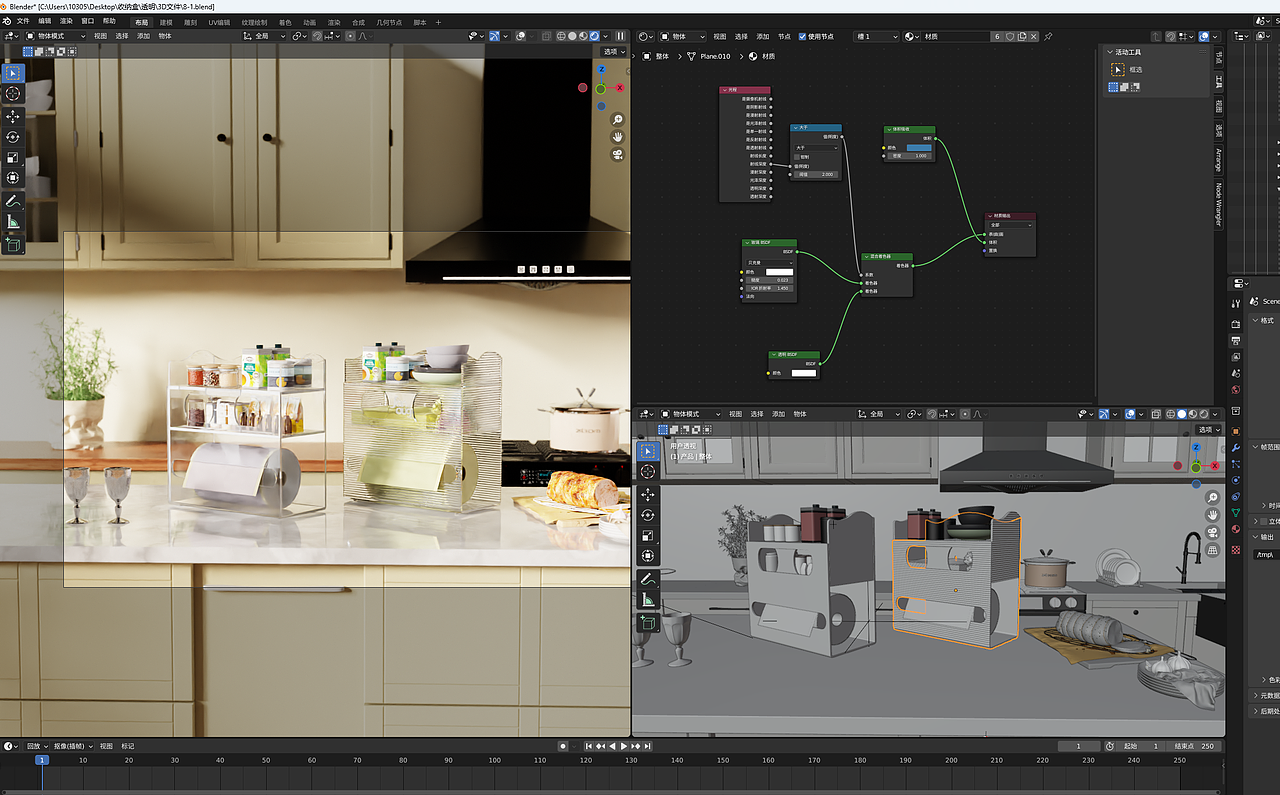
Task: Open the 全局 orientation dropdown in rendered viewport
Action: (265, 36)
